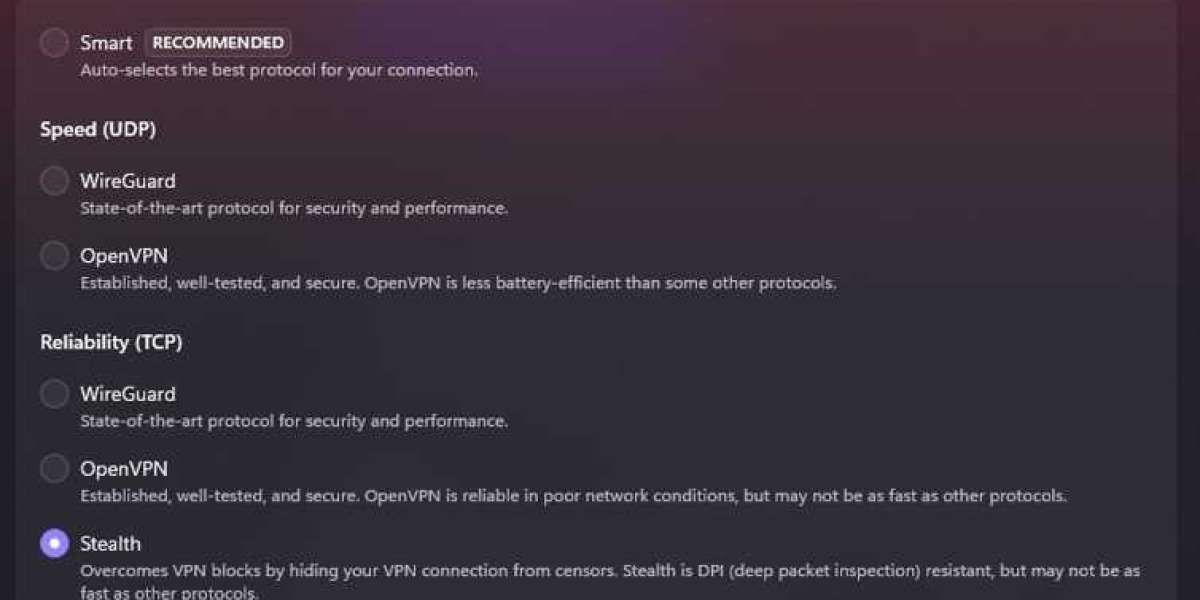Click the Speed (UDP) section heading
Viewport: 1200px width, 600px height.
[x=98, y=129]
